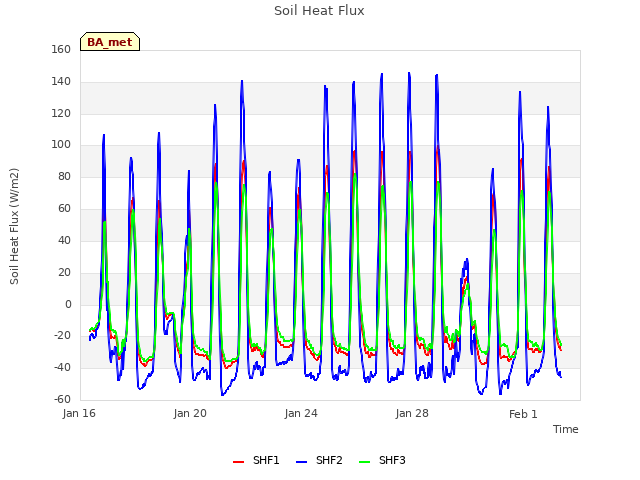Select the Soil Heat Flux chart title
Screen dimensions: 640x480
[319, 11]
